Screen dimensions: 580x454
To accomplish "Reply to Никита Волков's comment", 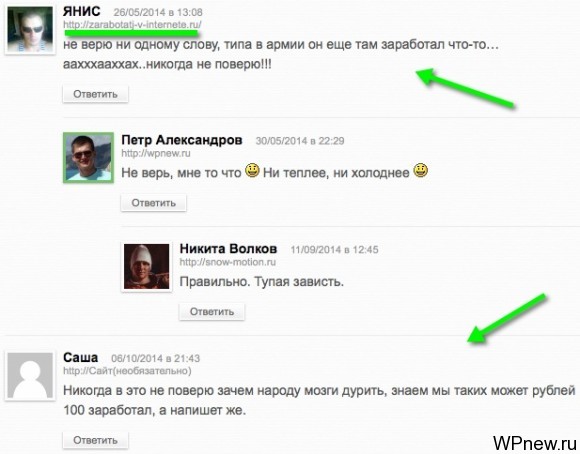I will click(212, 312).
